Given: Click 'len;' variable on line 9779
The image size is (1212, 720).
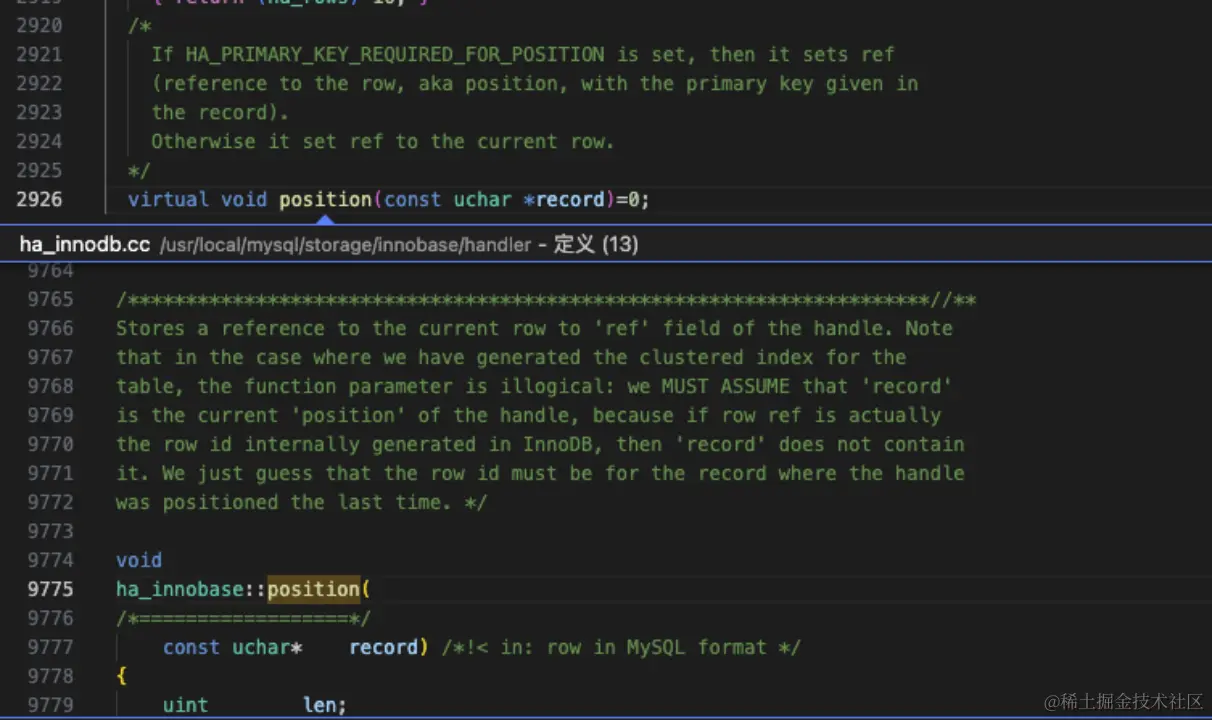Looking at the screenshot, I should click(x=325, y=705).
